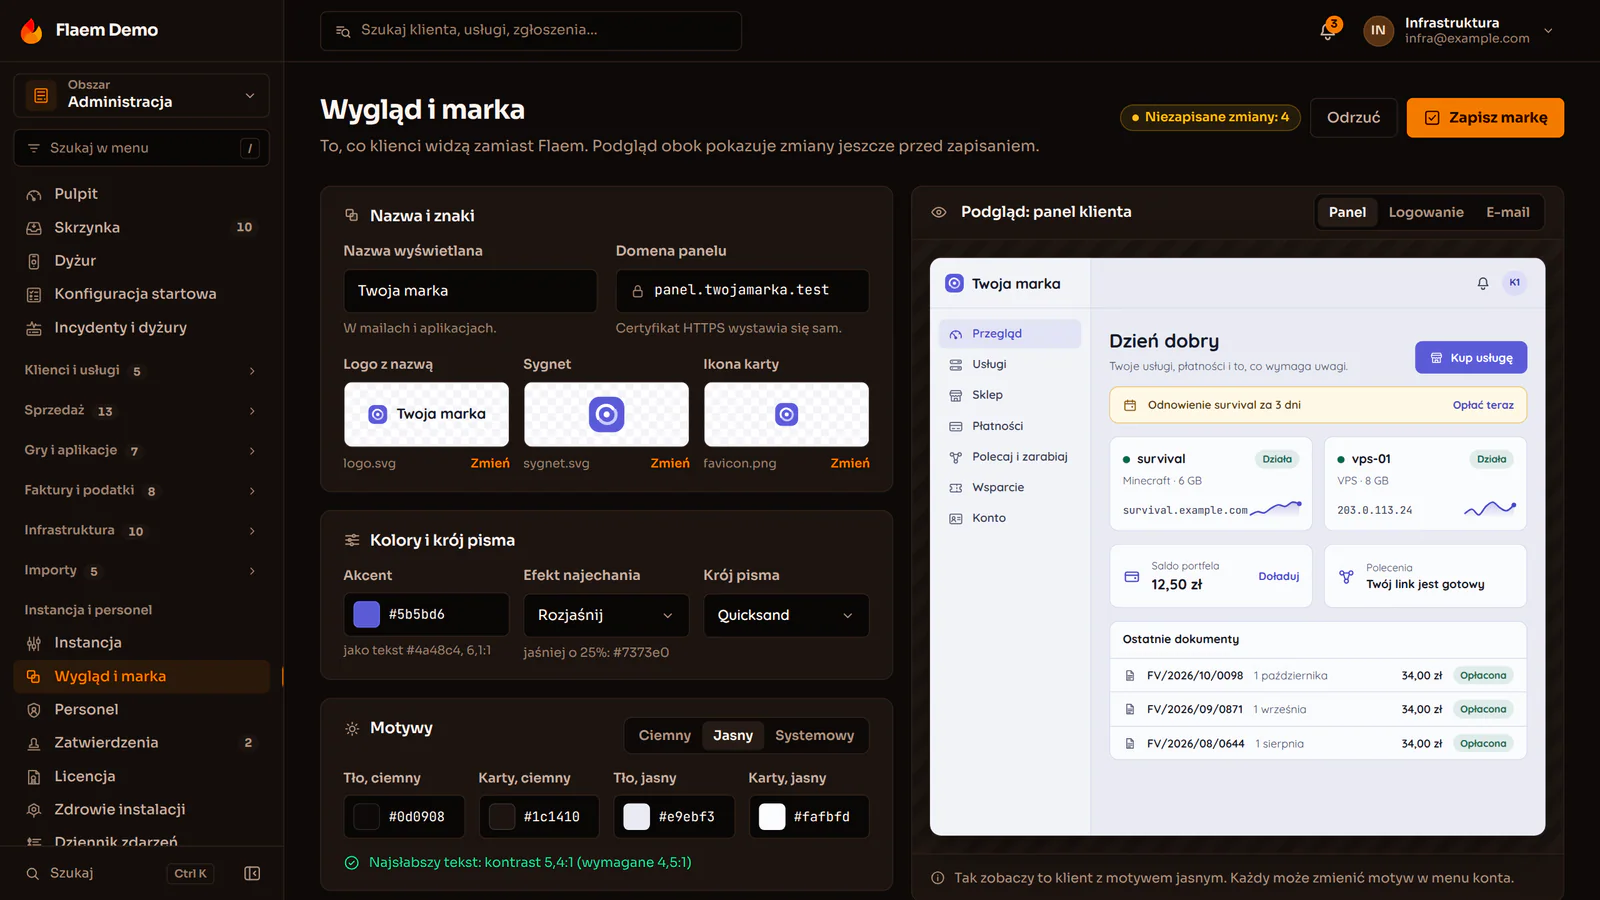Open Pulpit from the sidebar
This screenshot has height=900, width=1600.
coord(142,194)
